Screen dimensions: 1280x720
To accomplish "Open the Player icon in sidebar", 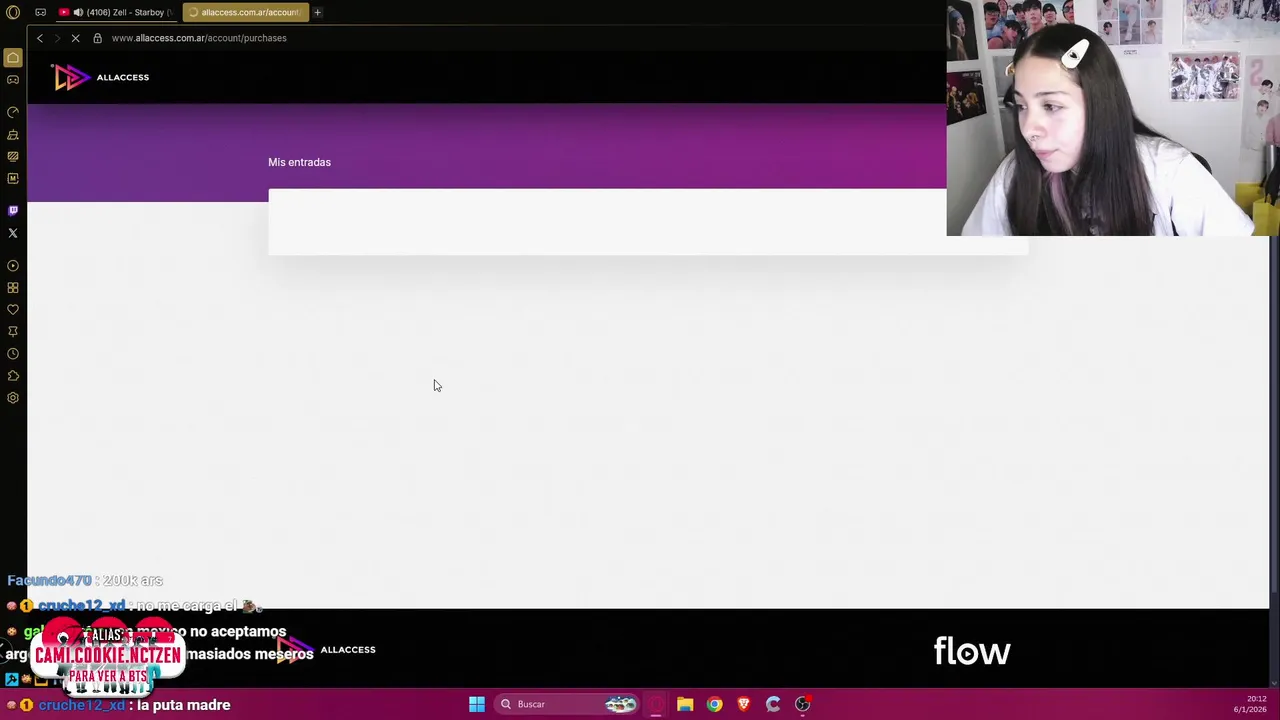I will 13,266.
